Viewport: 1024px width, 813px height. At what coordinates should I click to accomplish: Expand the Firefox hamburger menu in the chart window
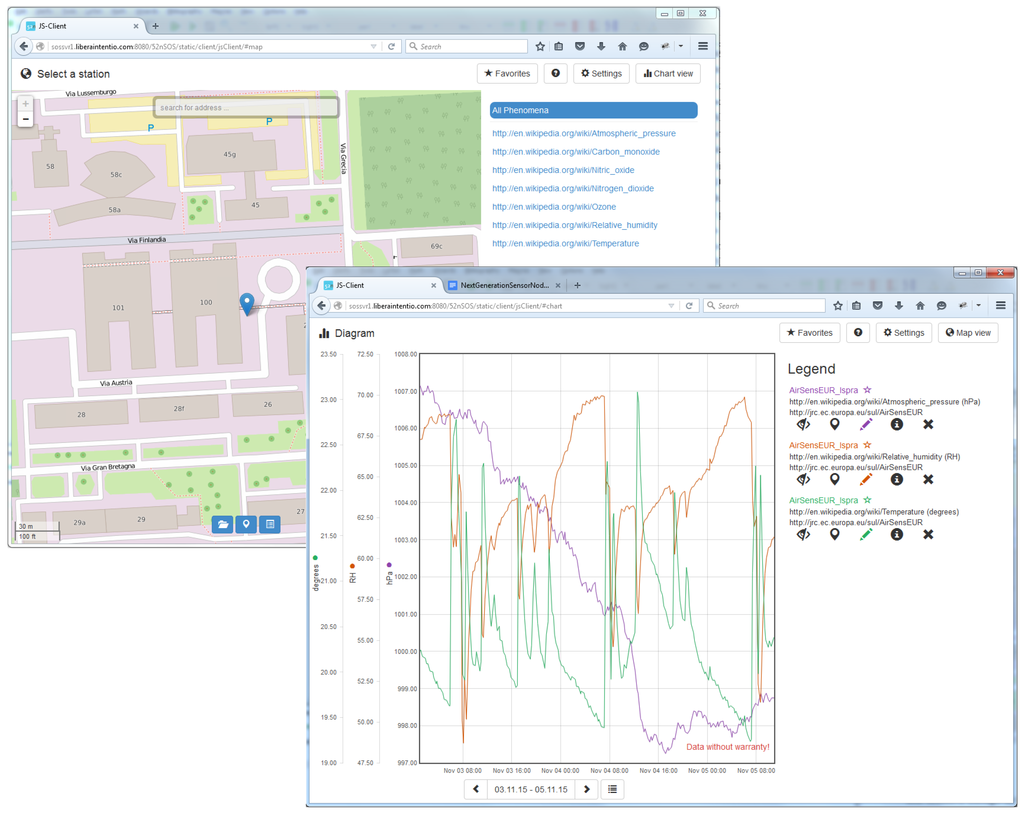pyautogui.click(x=1000, y=306)
